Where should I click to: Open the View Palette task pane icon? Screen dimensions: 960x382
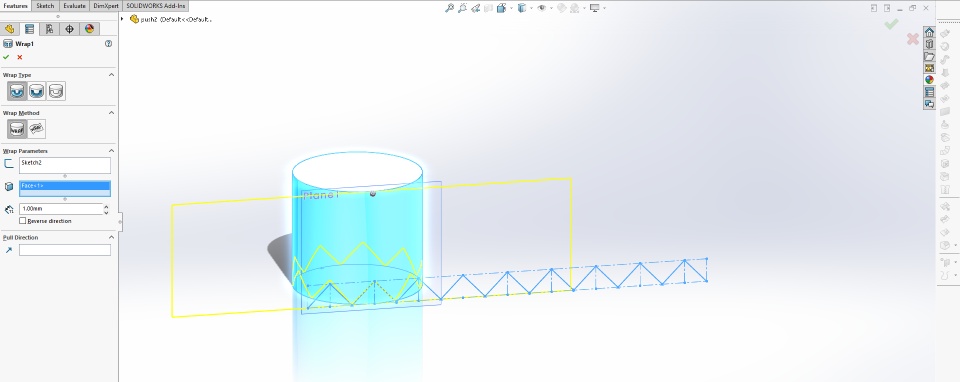(929, 67)
